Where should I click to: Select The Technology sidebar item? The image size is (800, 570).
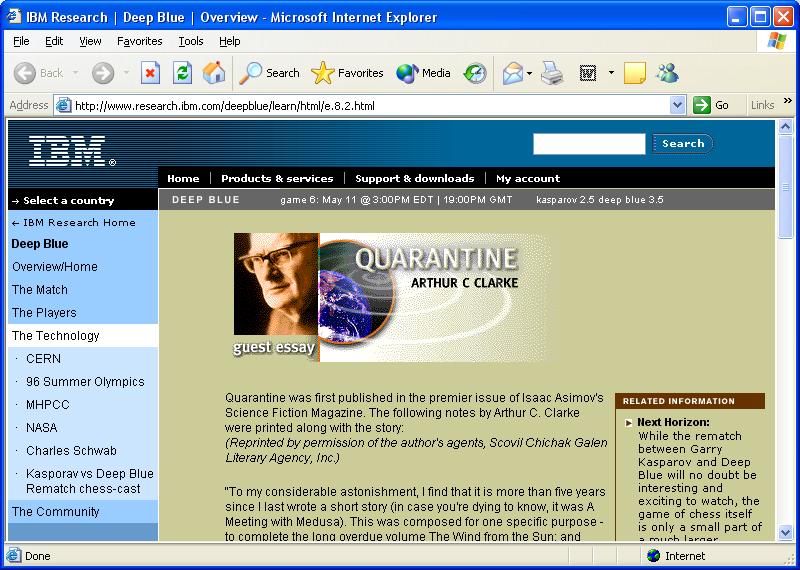click(83, 335)
